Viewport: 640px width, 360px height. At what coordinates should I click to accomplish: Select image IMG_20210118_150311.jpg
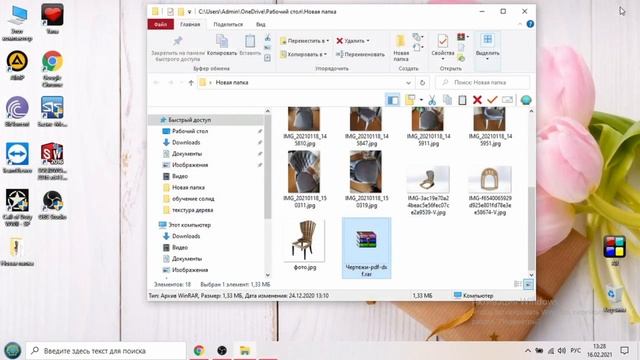pyautogui.click(x=304, y=180)
